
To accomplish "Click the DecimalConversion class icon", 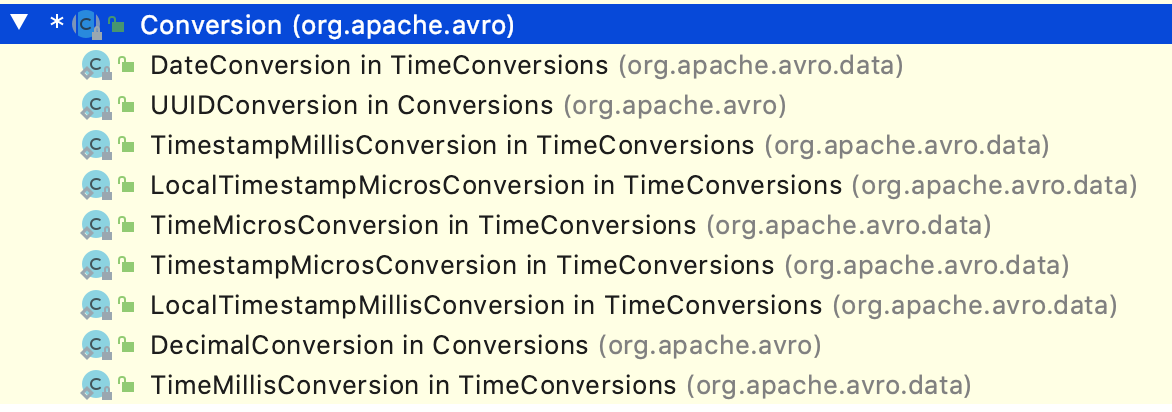I will (x=95, y=345).
